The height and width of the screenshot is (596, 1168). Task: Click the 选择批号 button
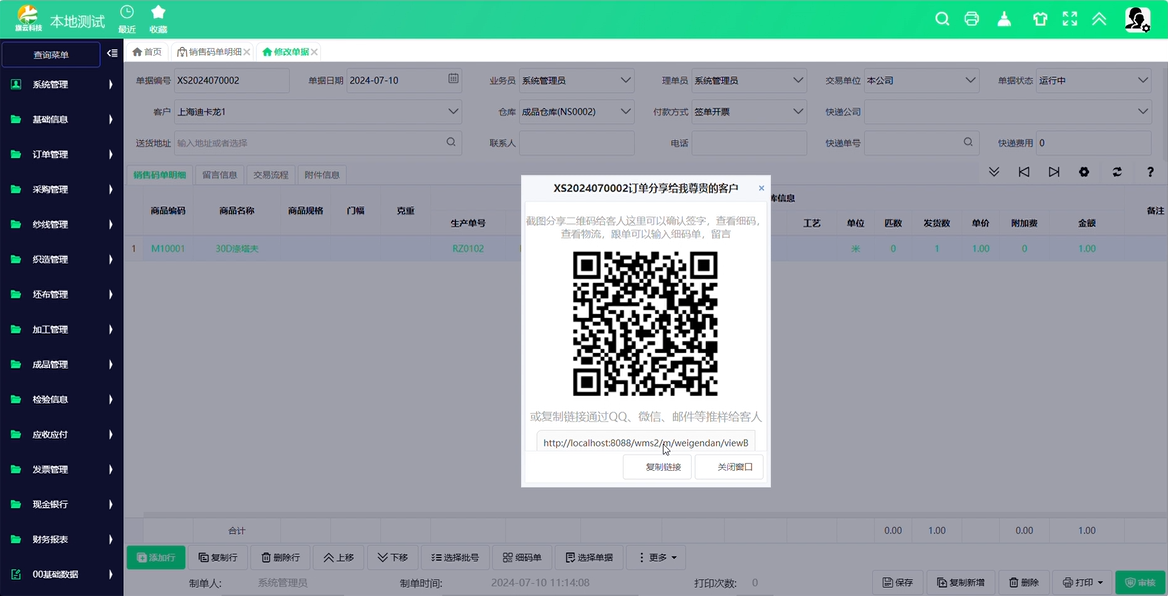click(x=454, y=557)
